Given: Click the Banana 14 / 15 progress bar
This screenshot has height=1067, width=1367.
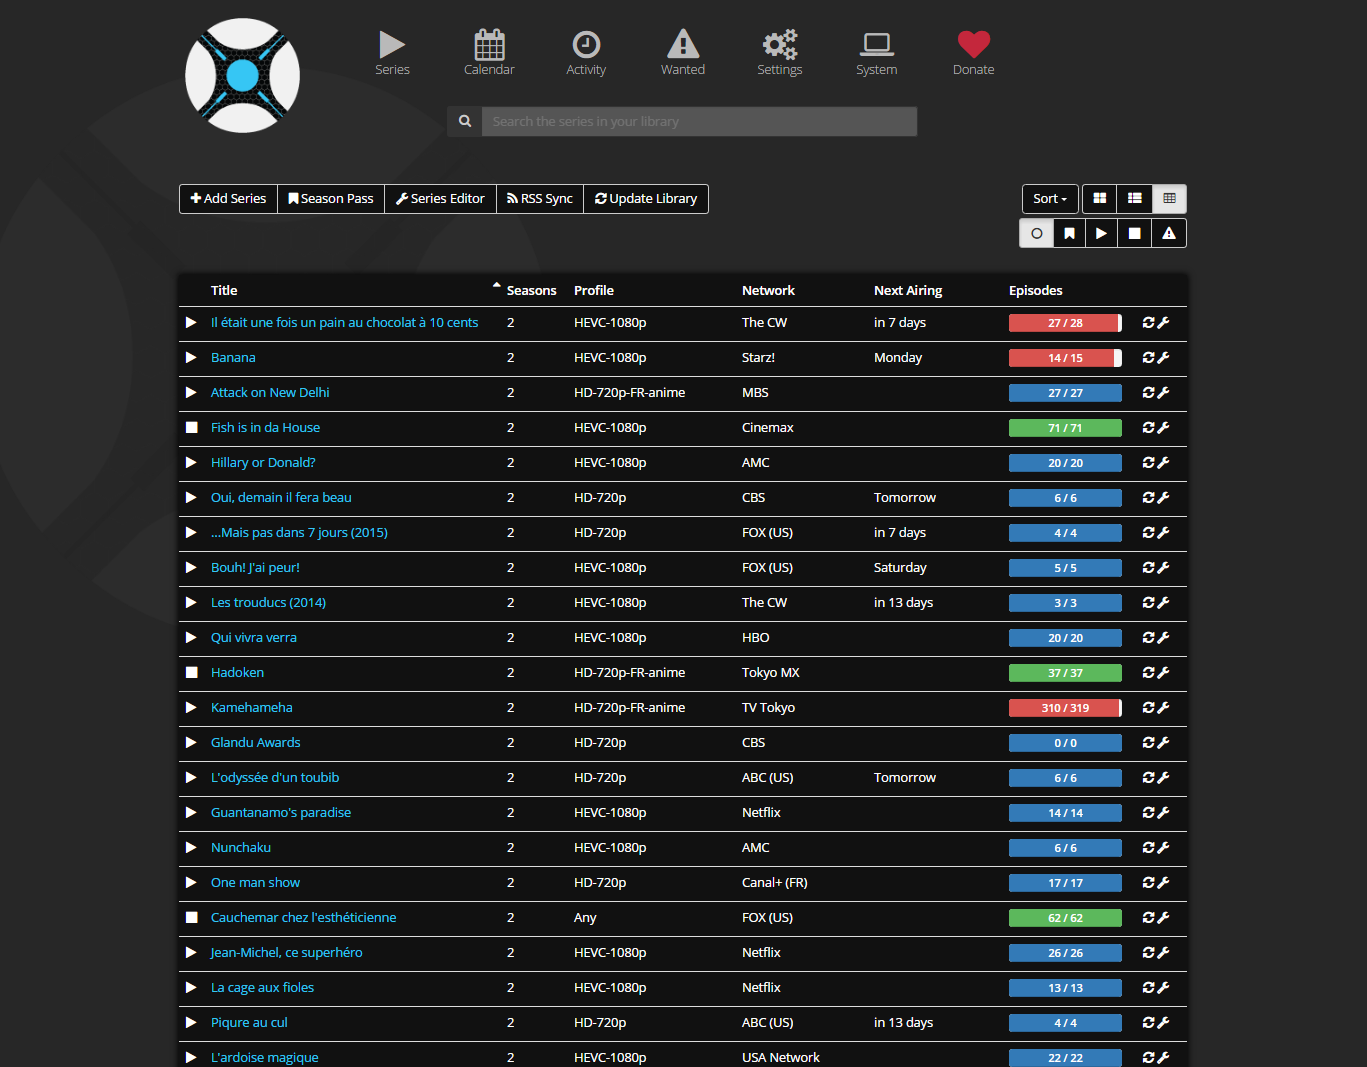Looking at the screenshot, I should [1065, 358].
